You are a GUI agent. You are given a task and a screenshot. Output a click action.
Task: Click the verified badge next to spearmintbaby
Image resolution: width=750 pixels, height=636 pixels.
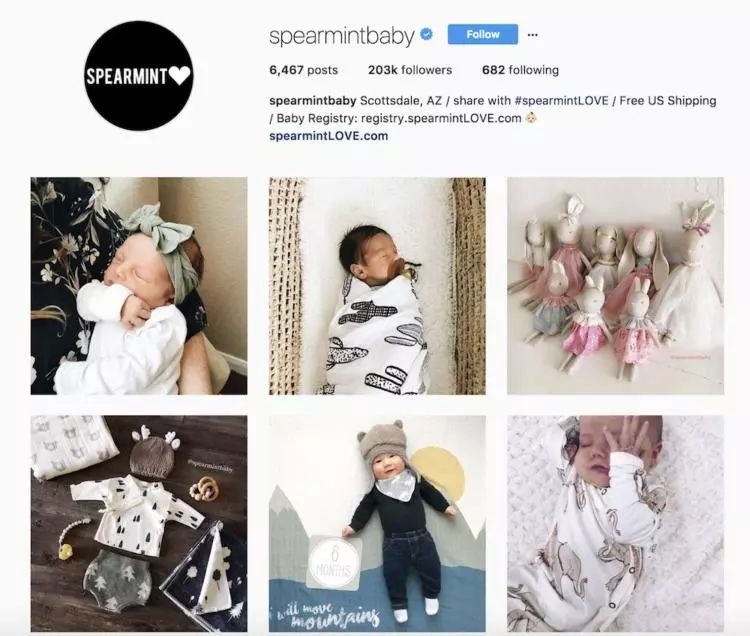(x=427, y=34)
